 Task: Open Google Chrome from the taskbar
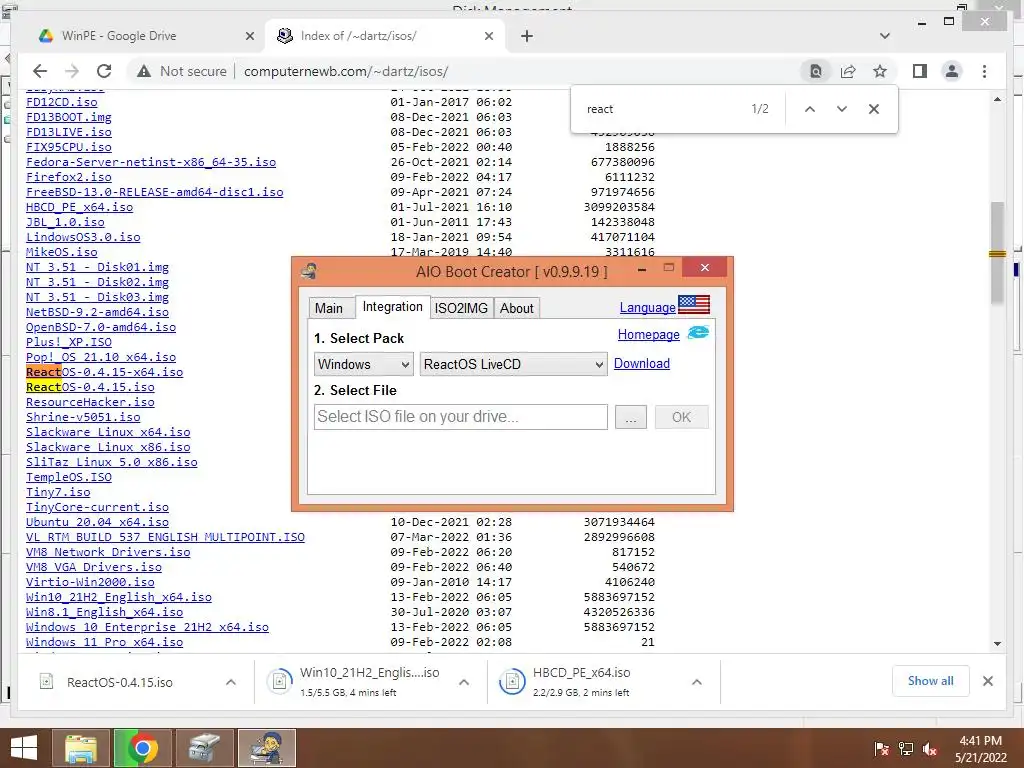click(x=142, y=748)
